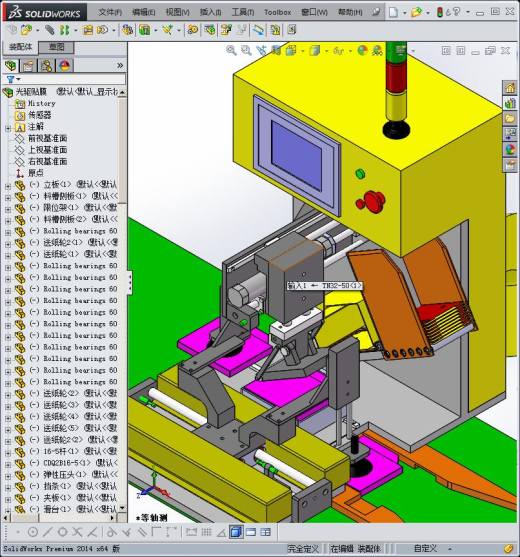Click the tree filter funnel icon

tap(11, 79)
